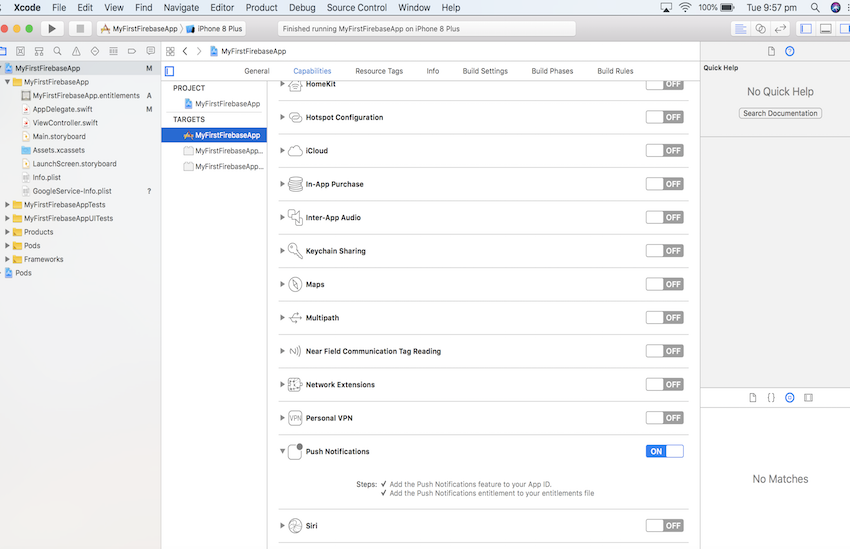Image resolution: width=850 pixels, height=549 pixels.
Task: Expand the Personal VPN section
Action: (282, 418)
